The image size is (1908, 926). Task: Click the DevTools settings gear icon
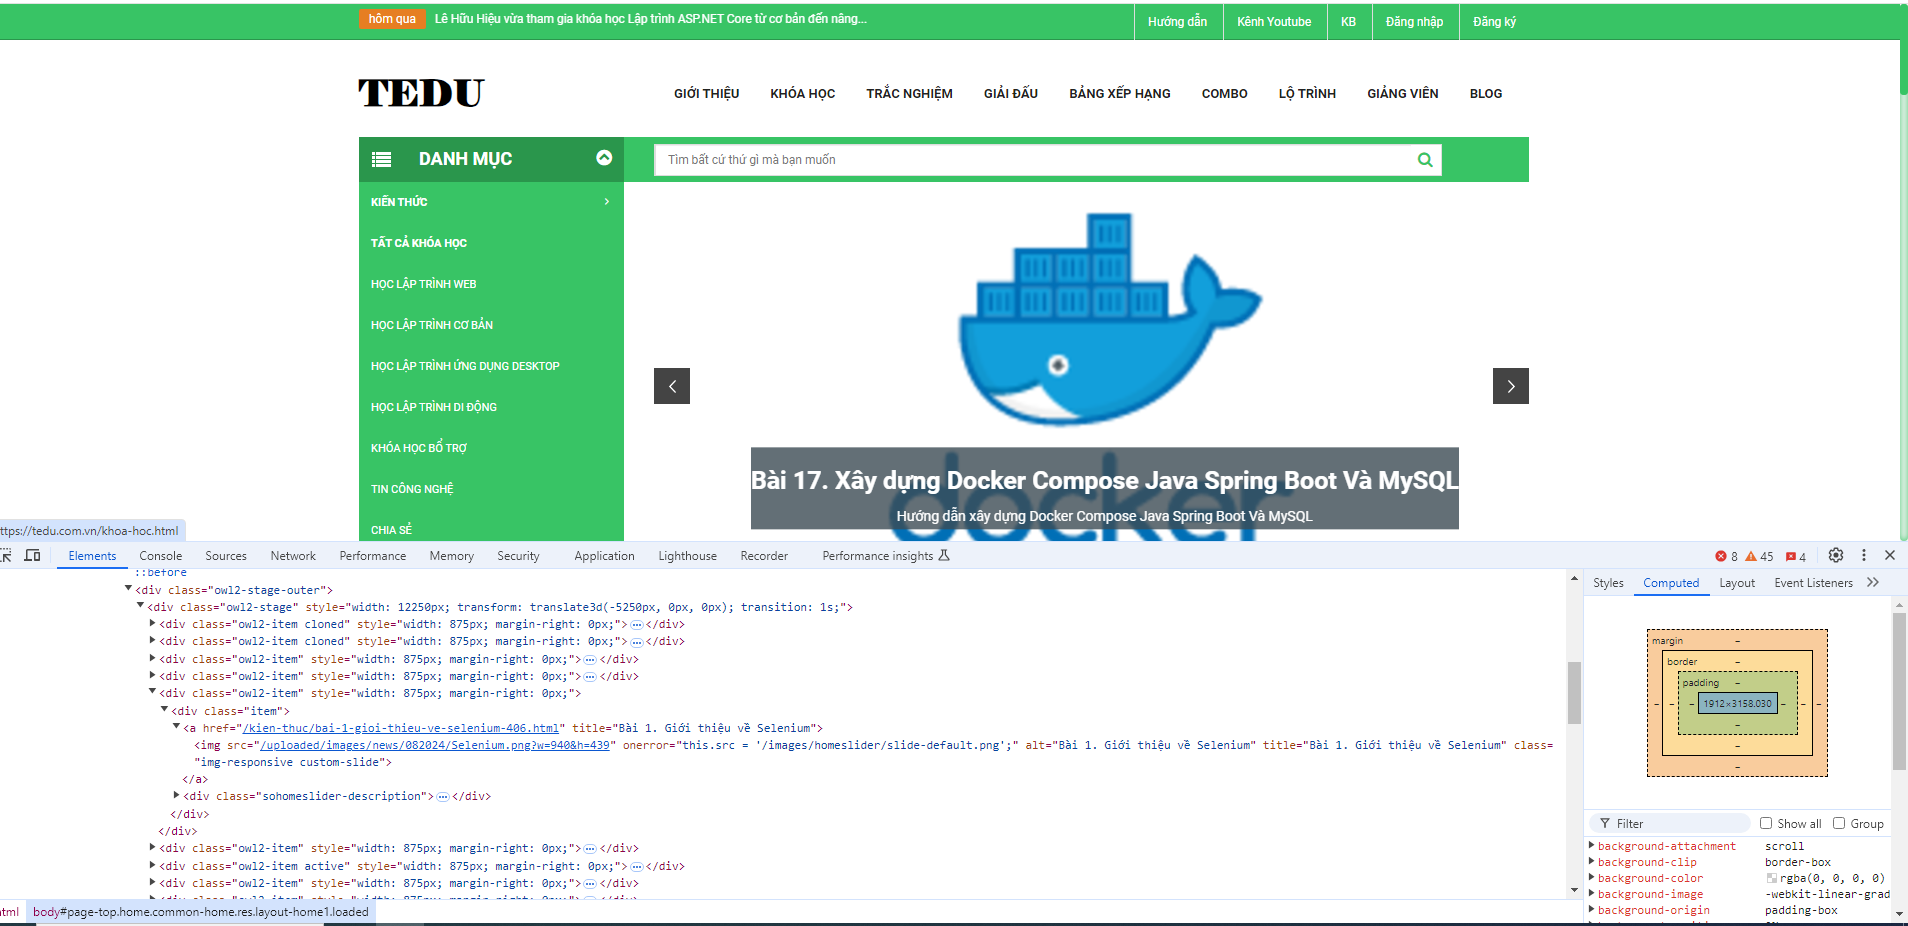[1835, 555]
